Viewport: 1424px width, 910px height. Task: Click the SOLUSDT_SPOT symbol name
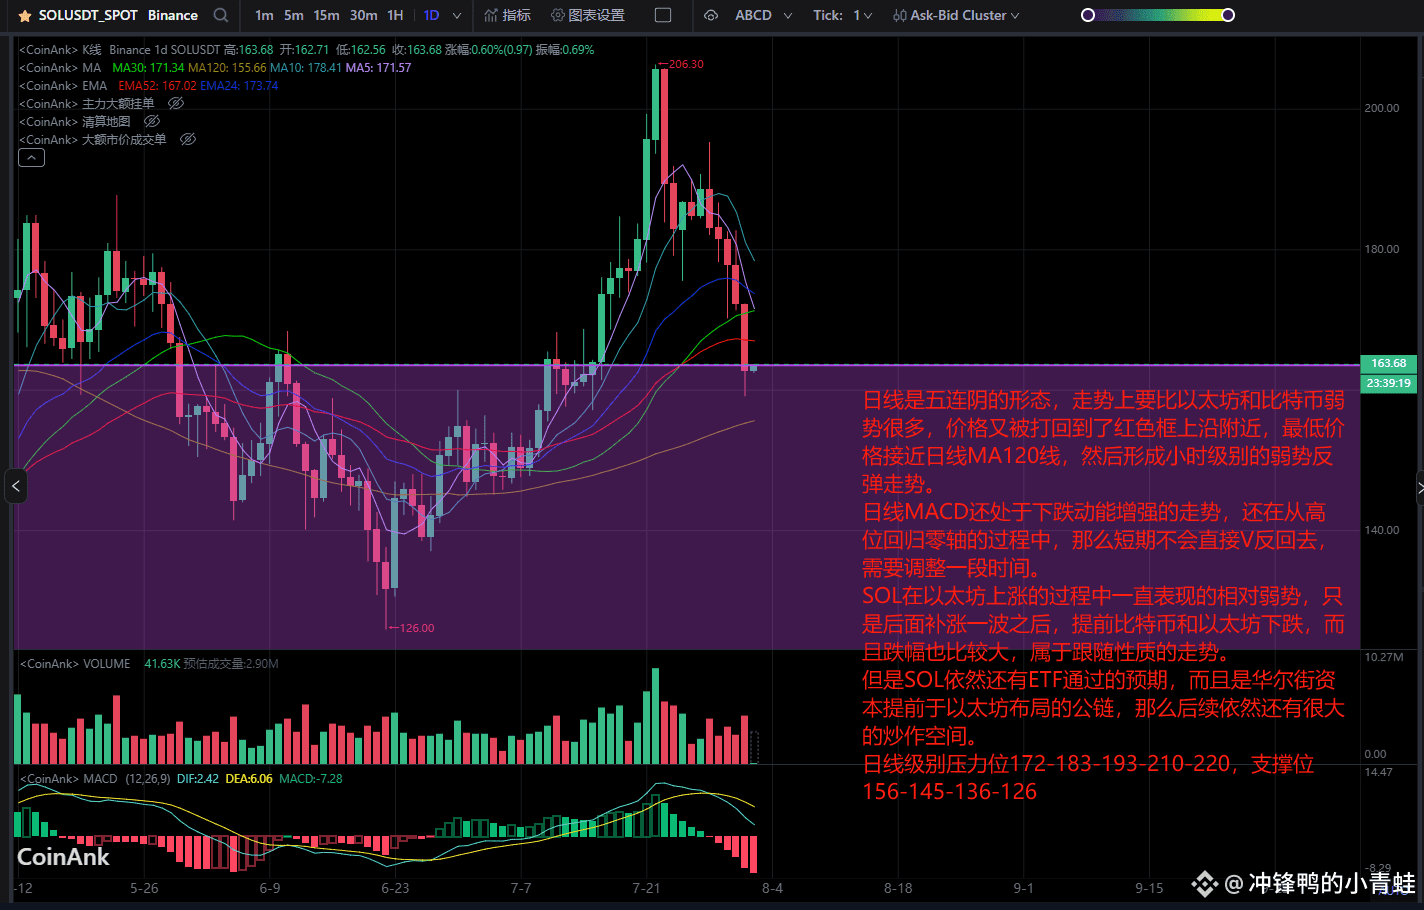click(88, 15)
